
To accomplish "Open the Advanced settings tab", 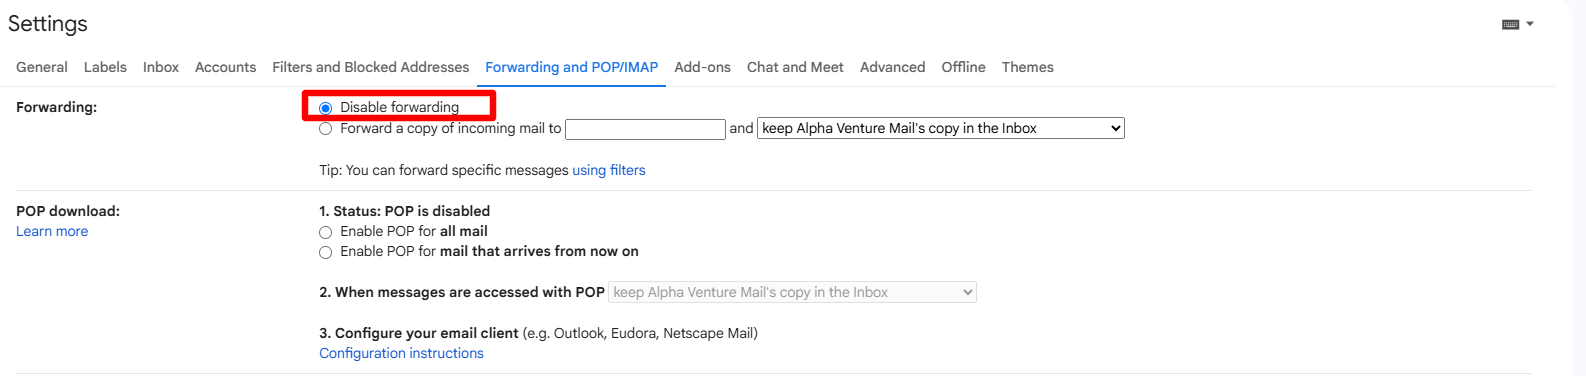I will tap(892, 67).
